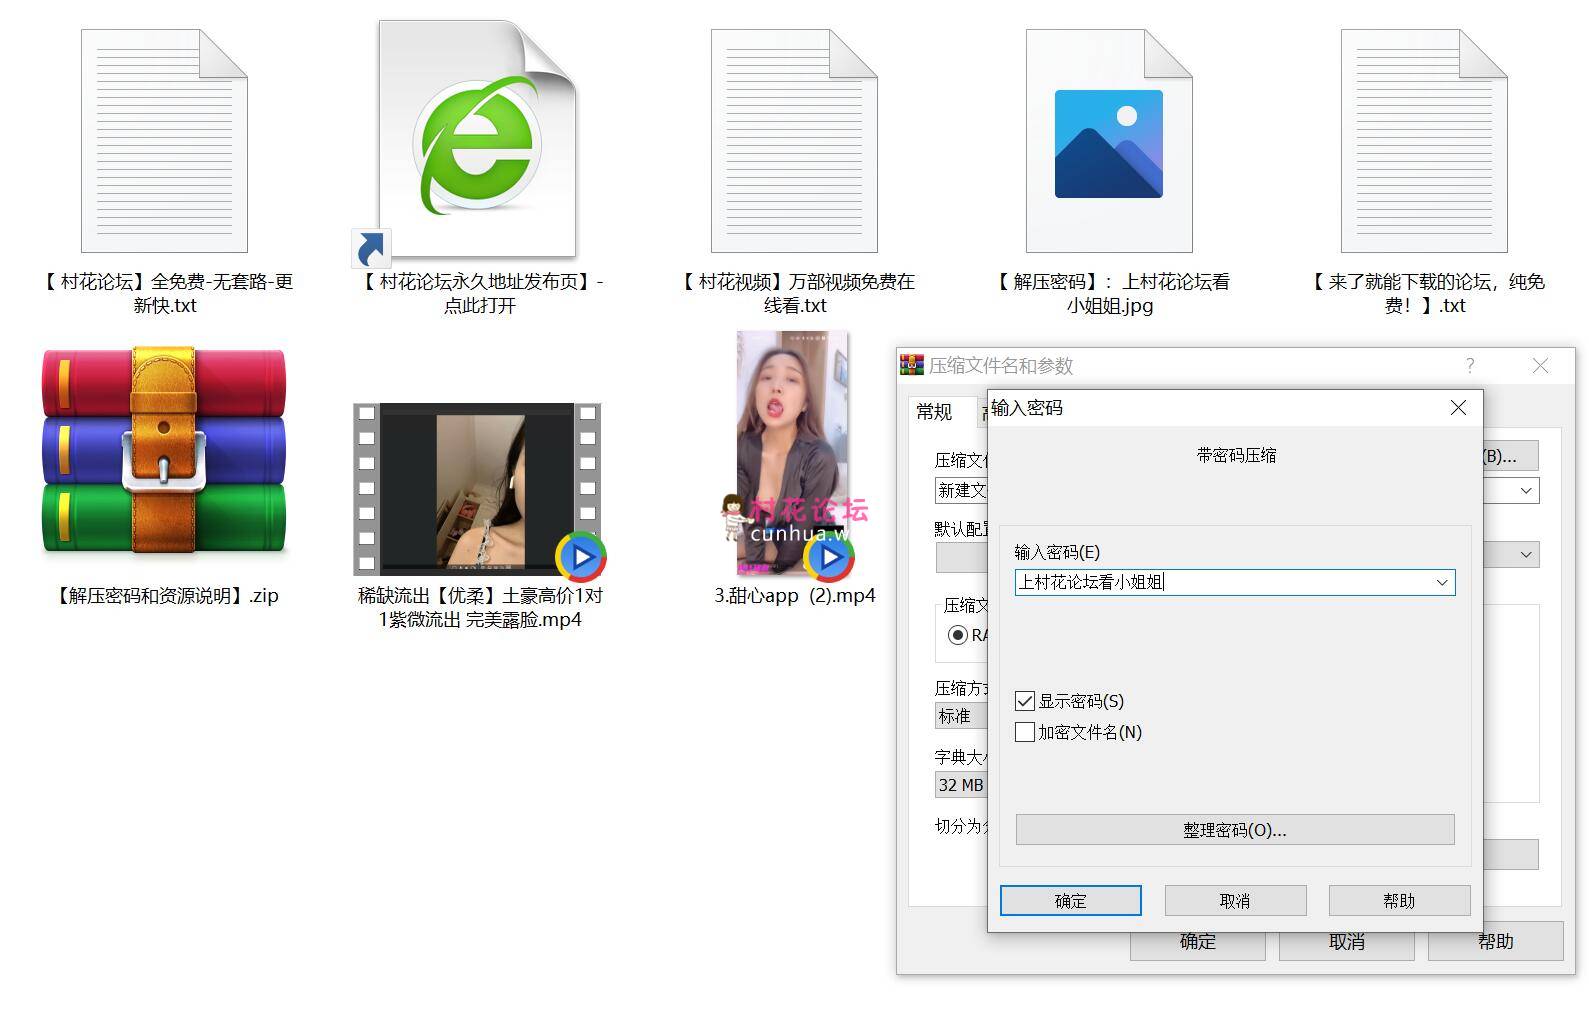Viewport: 1589px width, 1033px height.
Task: Click the 【解压密码】：上村花论坛看小姐姐.jpg filename
Action: (1109, 294)
